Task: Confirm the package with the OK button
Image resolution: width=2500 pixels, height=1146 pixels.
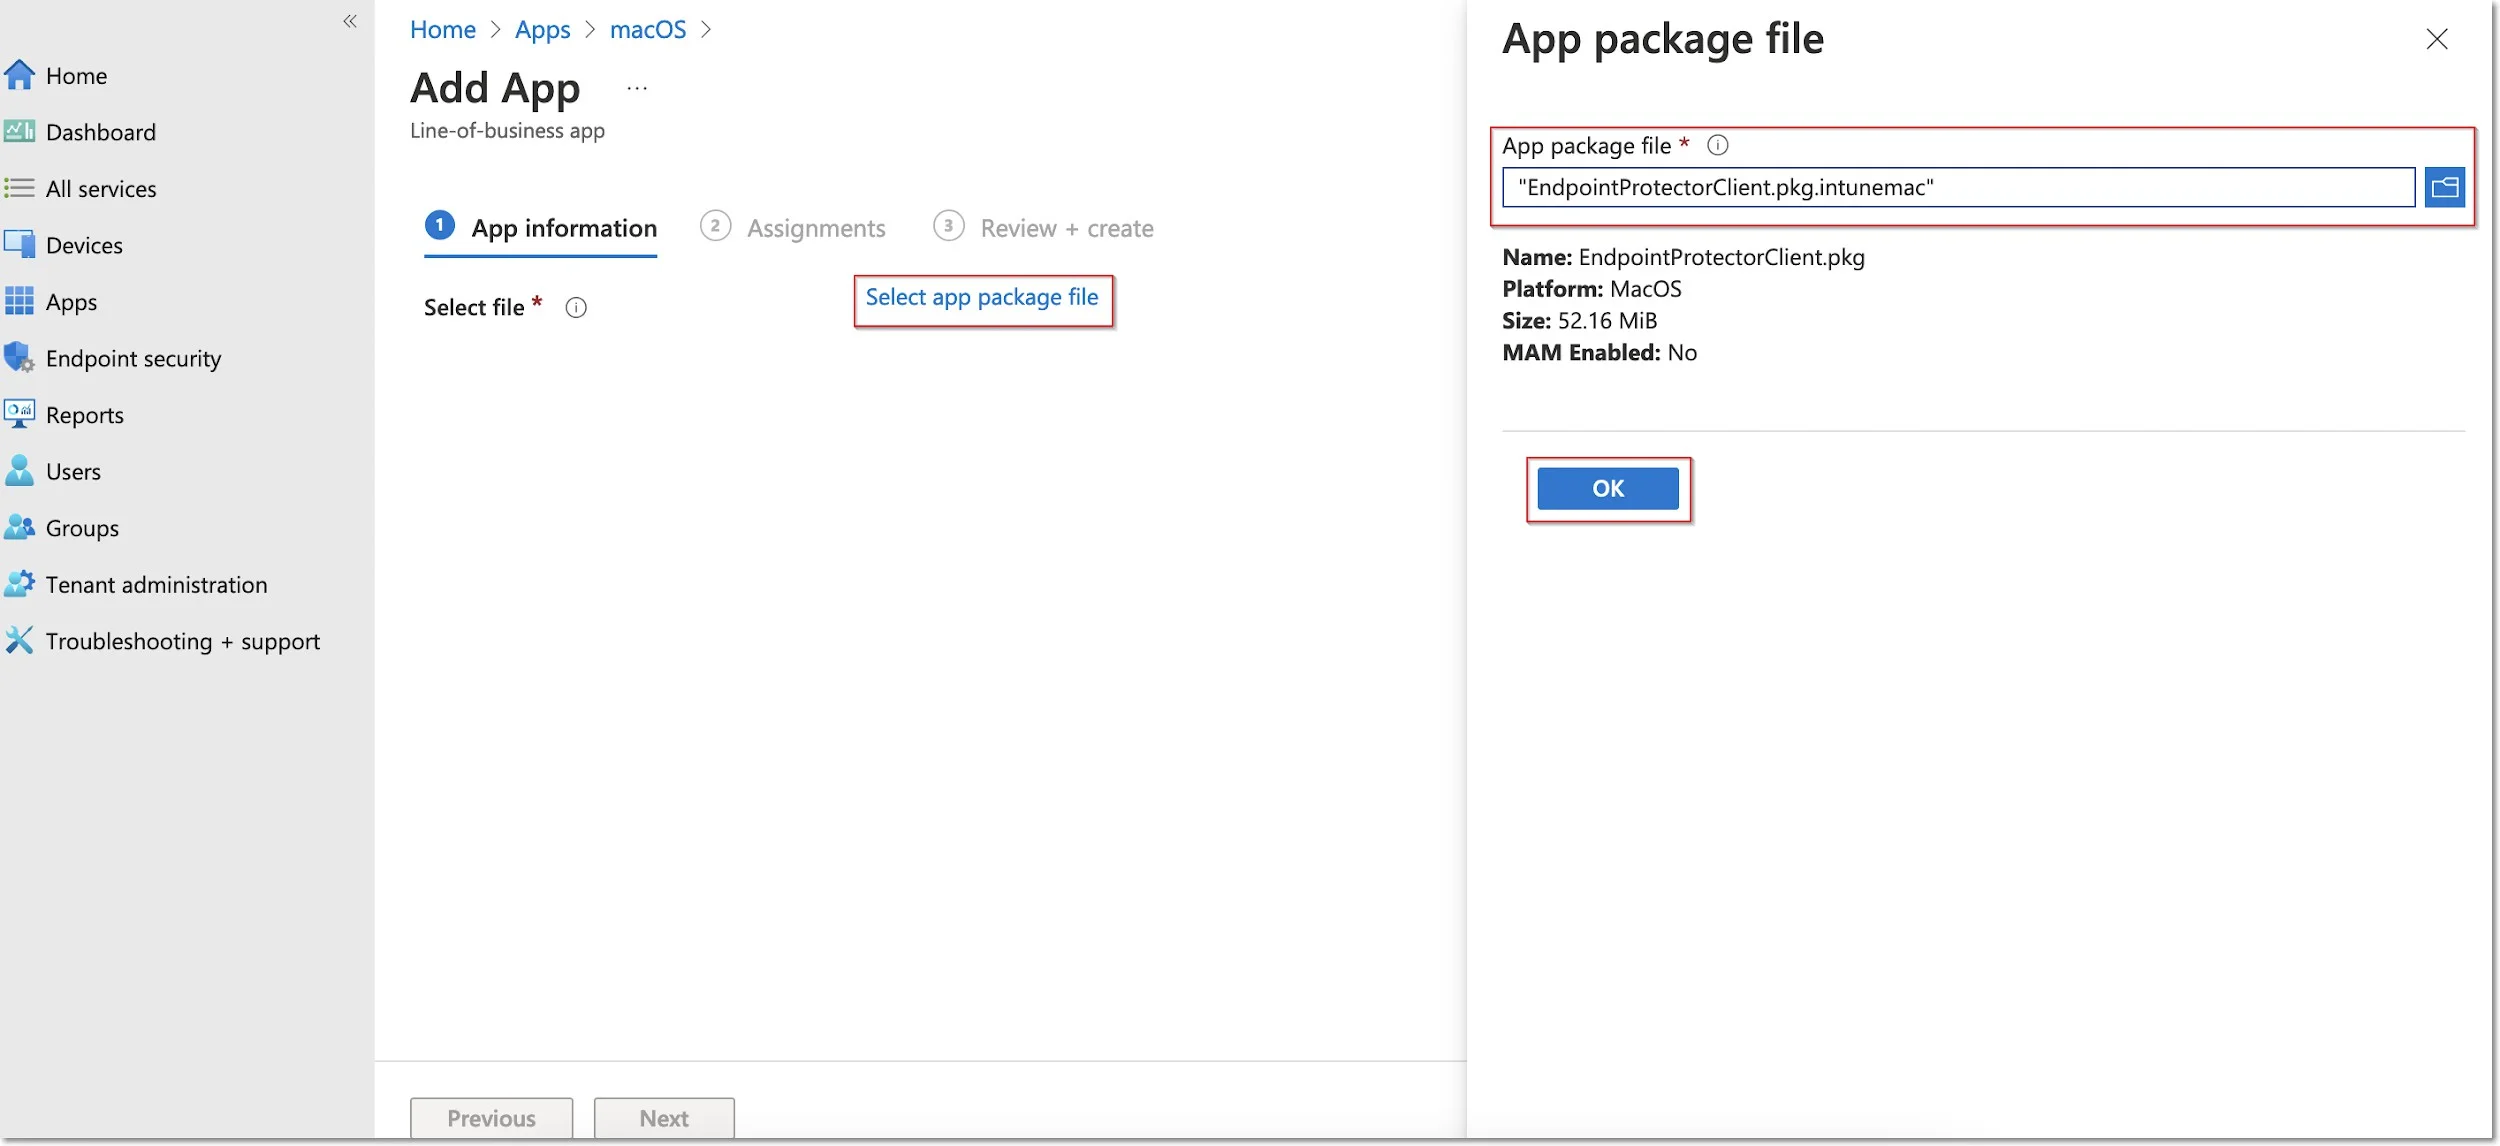Action: point(1608,488)
